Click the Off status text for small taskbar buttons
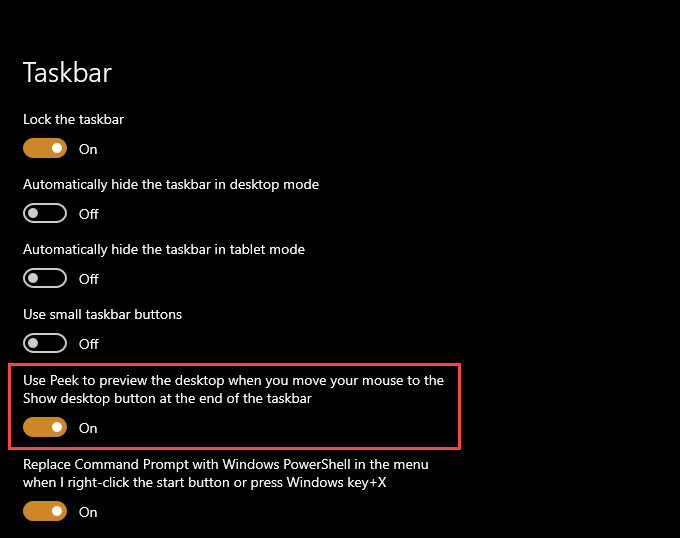This screenshot has height=538, width=680. [89, 344]
